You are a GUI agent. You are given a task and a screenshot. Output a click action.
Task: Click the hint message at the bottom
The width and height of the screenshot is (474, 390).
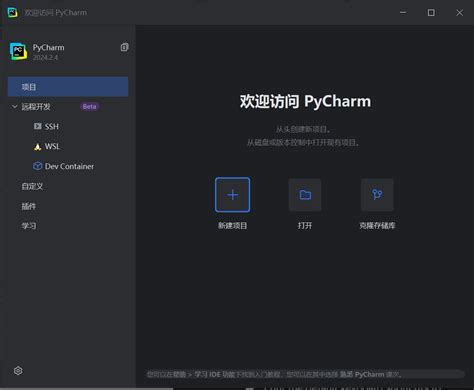coord(274,374)
